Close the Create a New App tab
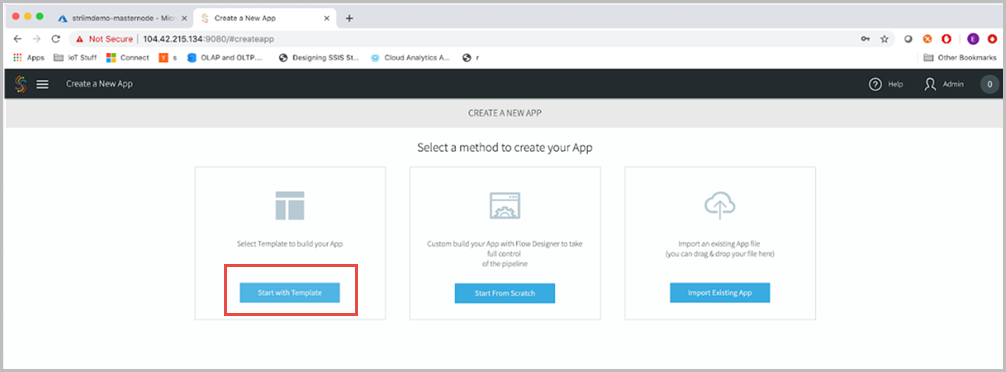The image size is (1006, 372). click(327, 19)
